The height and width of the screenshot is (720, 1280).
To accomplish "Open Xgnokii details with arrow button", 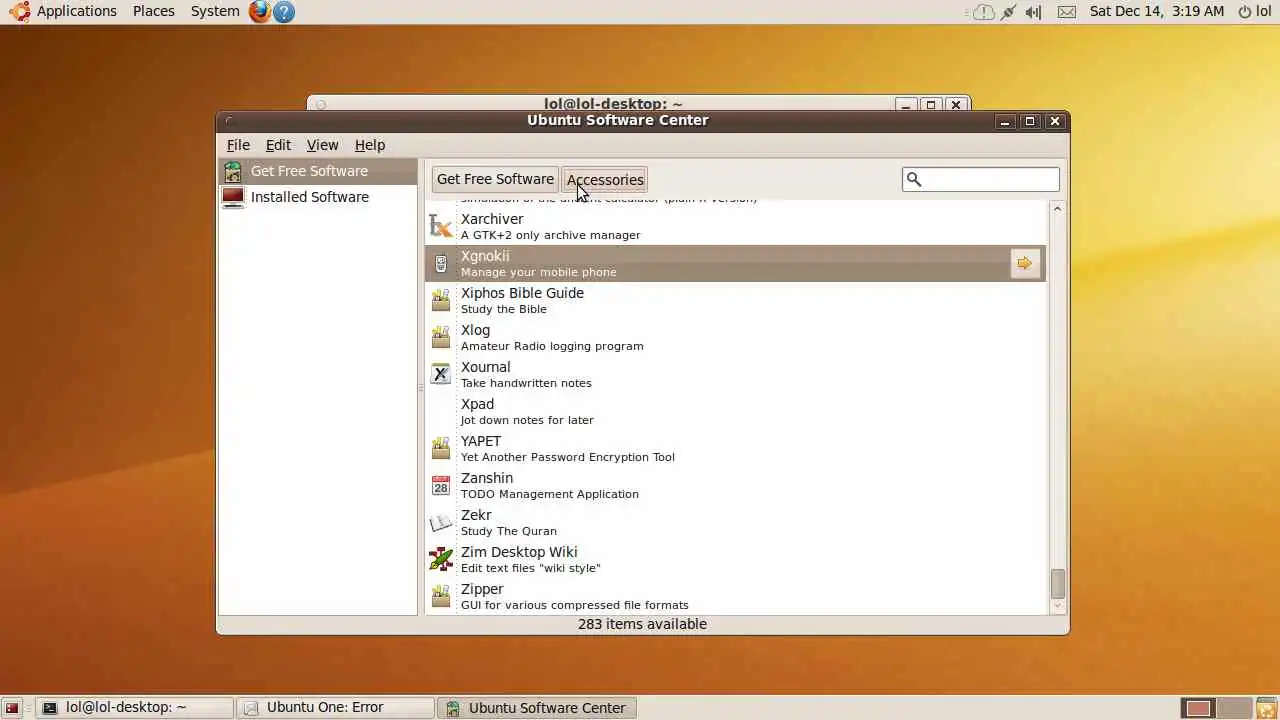I will pyautogui.click(x=1025, y=263).
